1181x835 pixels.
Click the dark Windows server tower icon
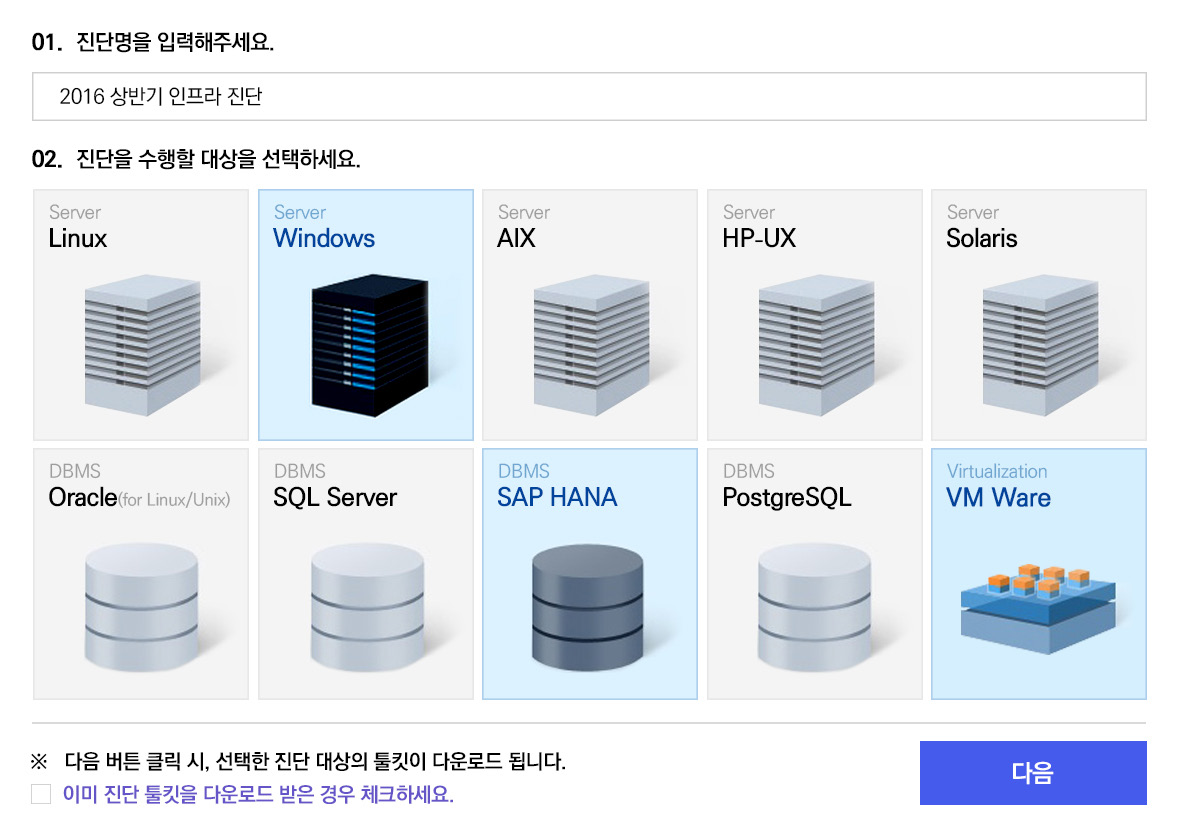coord(369,346)
